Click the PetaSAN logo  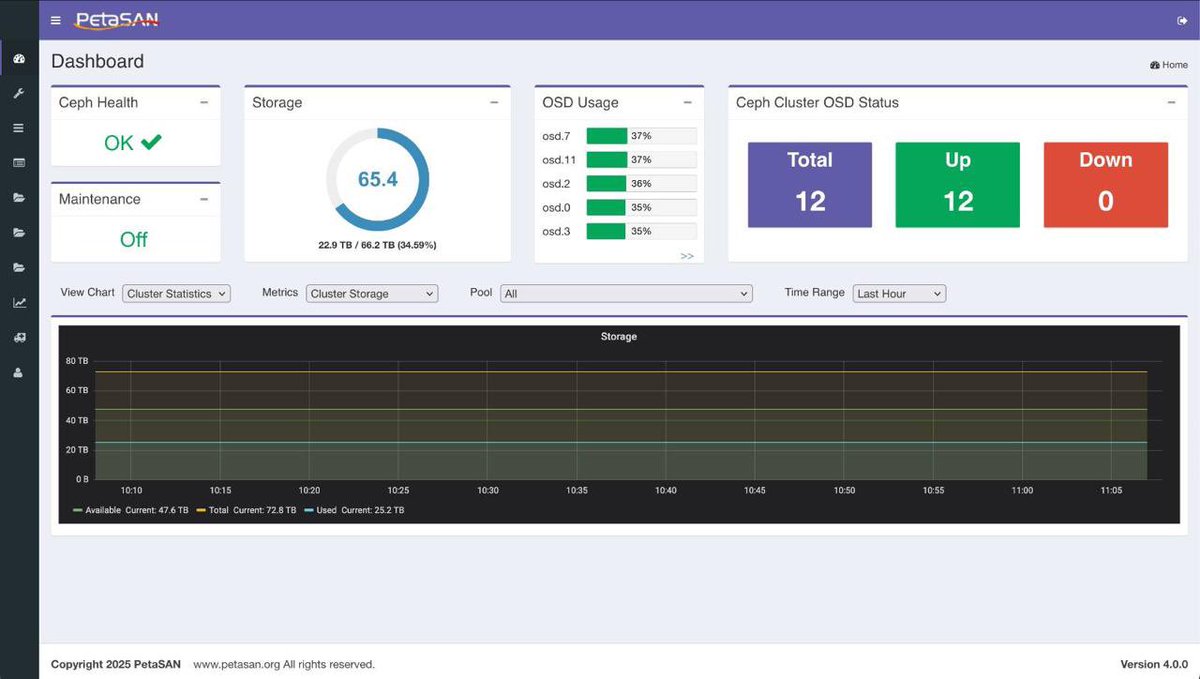point(117,20)
